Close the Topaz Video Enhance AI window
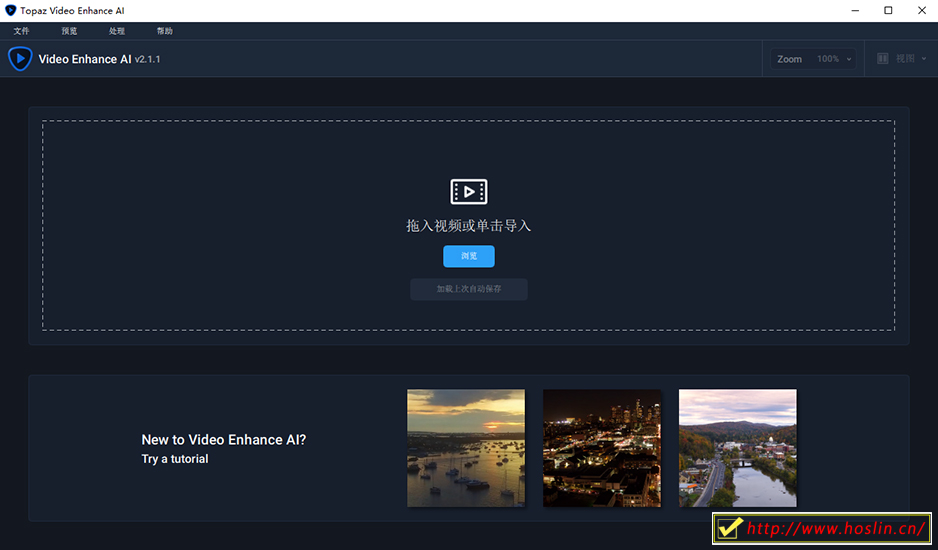Image resolution: width=938 pixels, height=550 pixels. tap(922, 10)
